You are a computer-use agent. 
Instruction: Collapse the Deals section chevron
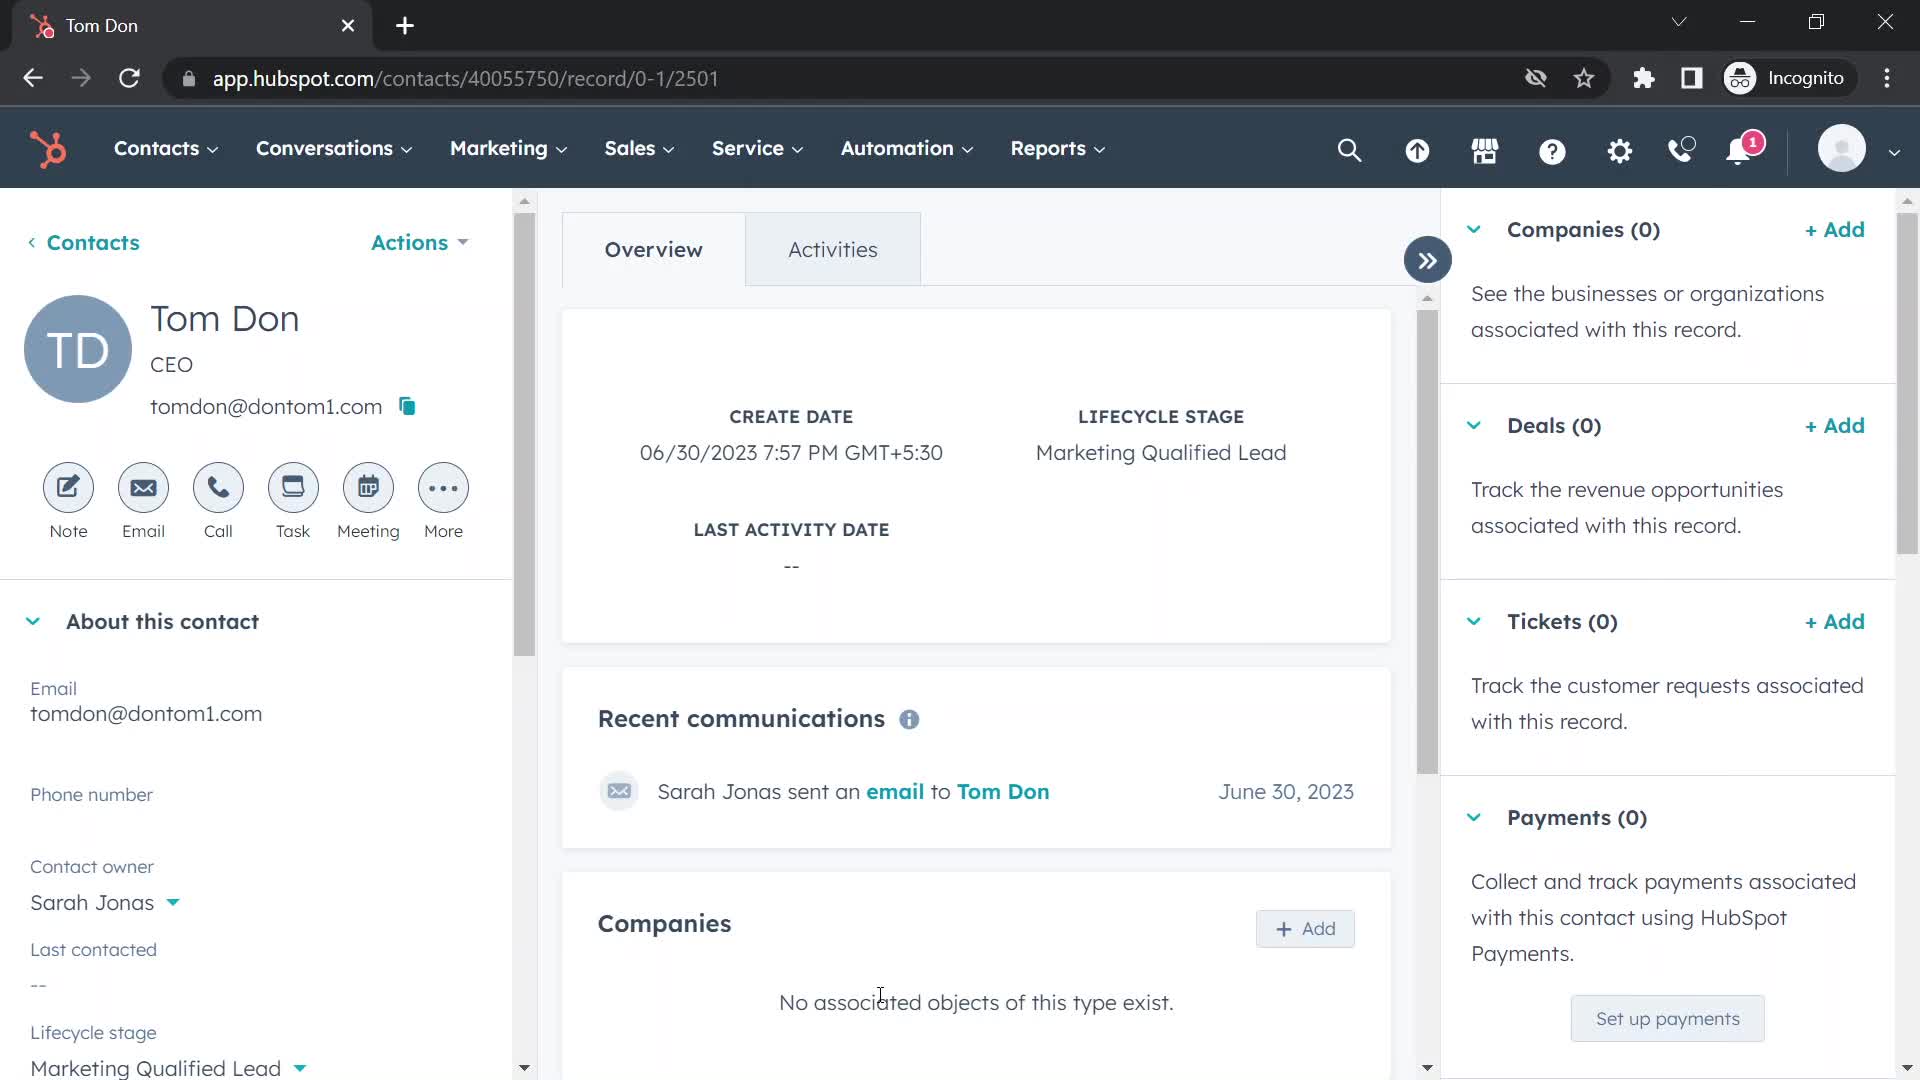[x=1474, y=425]
